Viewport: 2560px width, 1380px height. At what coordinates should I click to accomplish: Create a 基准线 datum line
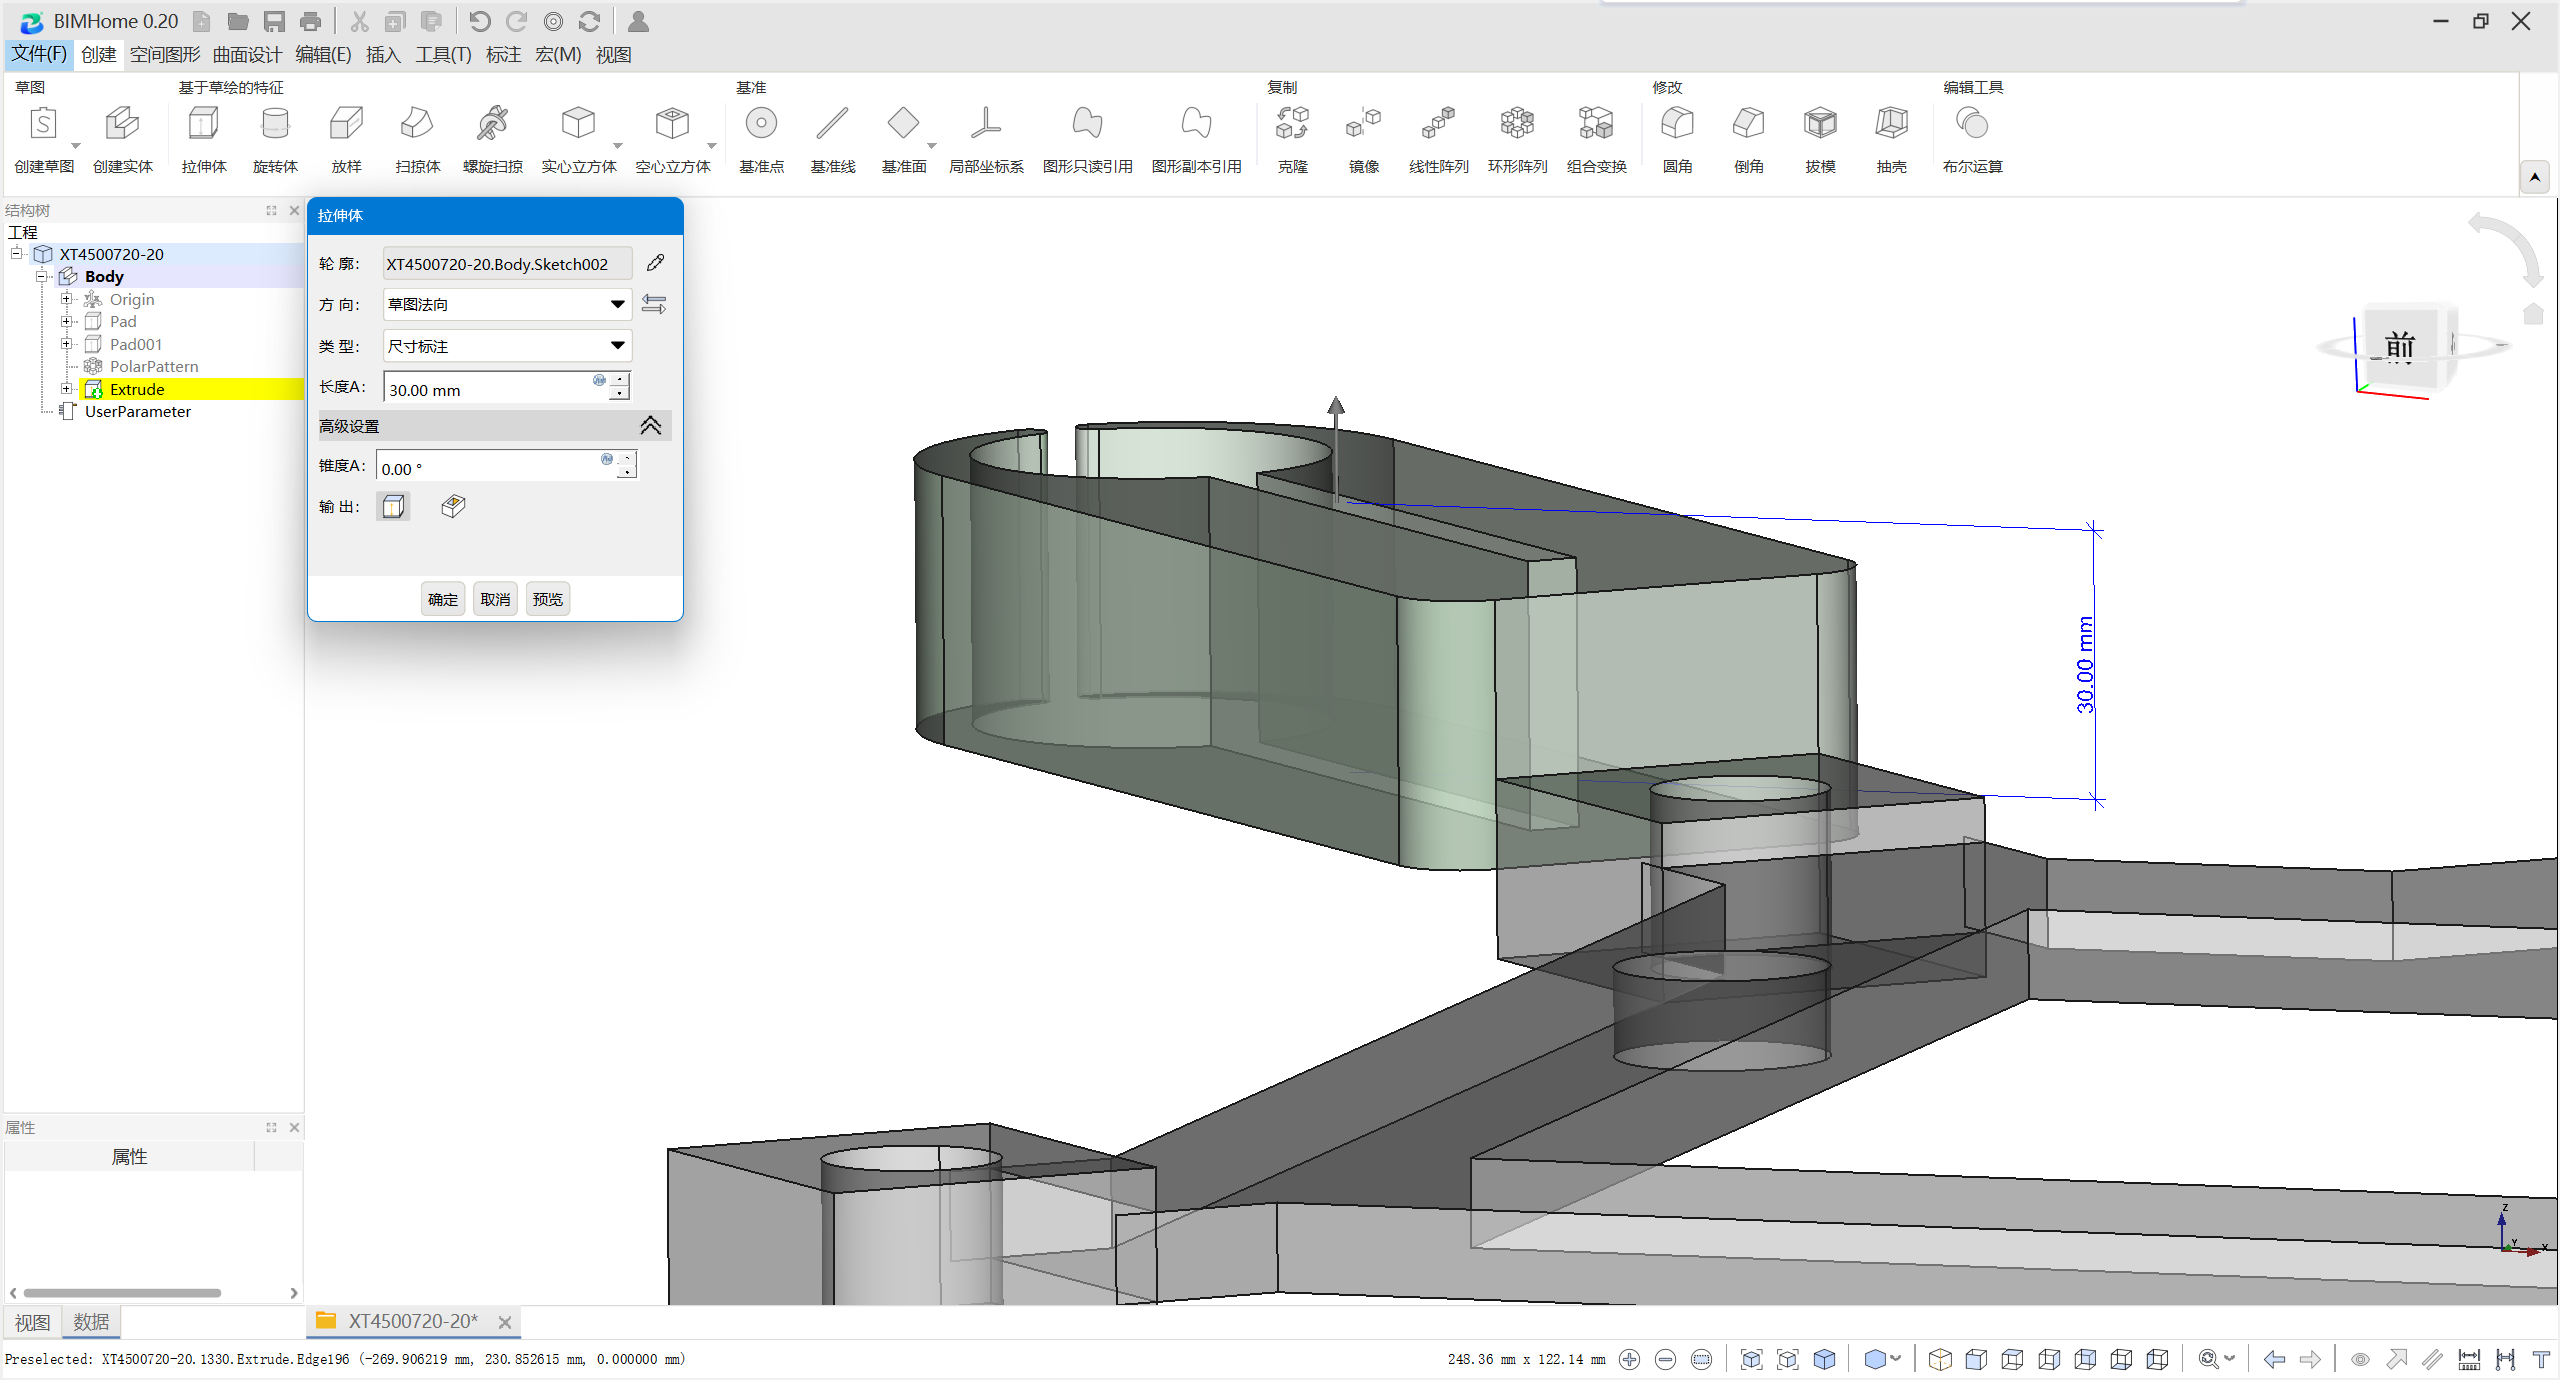832,139
